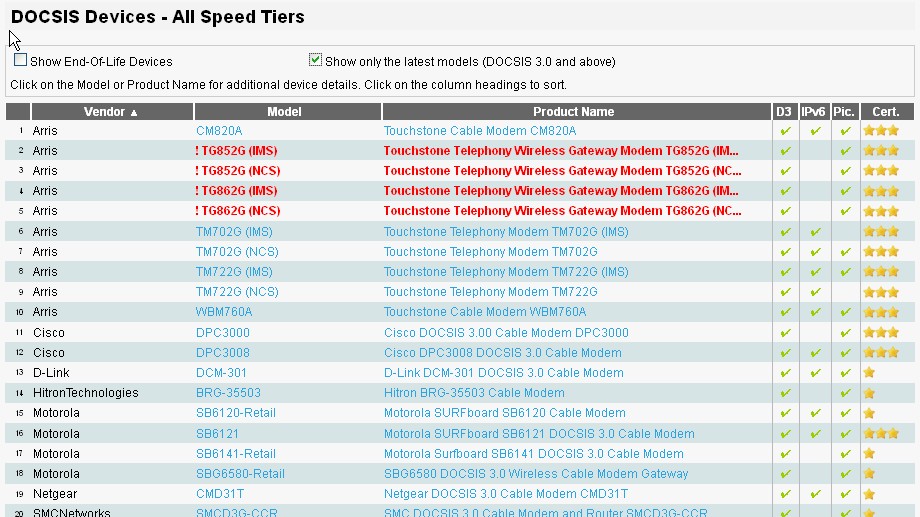The image size is (920, 517).
Task: Click the three-star Cert. rating for CM820A
Action: pyautogui.click(x=881, y=130)
